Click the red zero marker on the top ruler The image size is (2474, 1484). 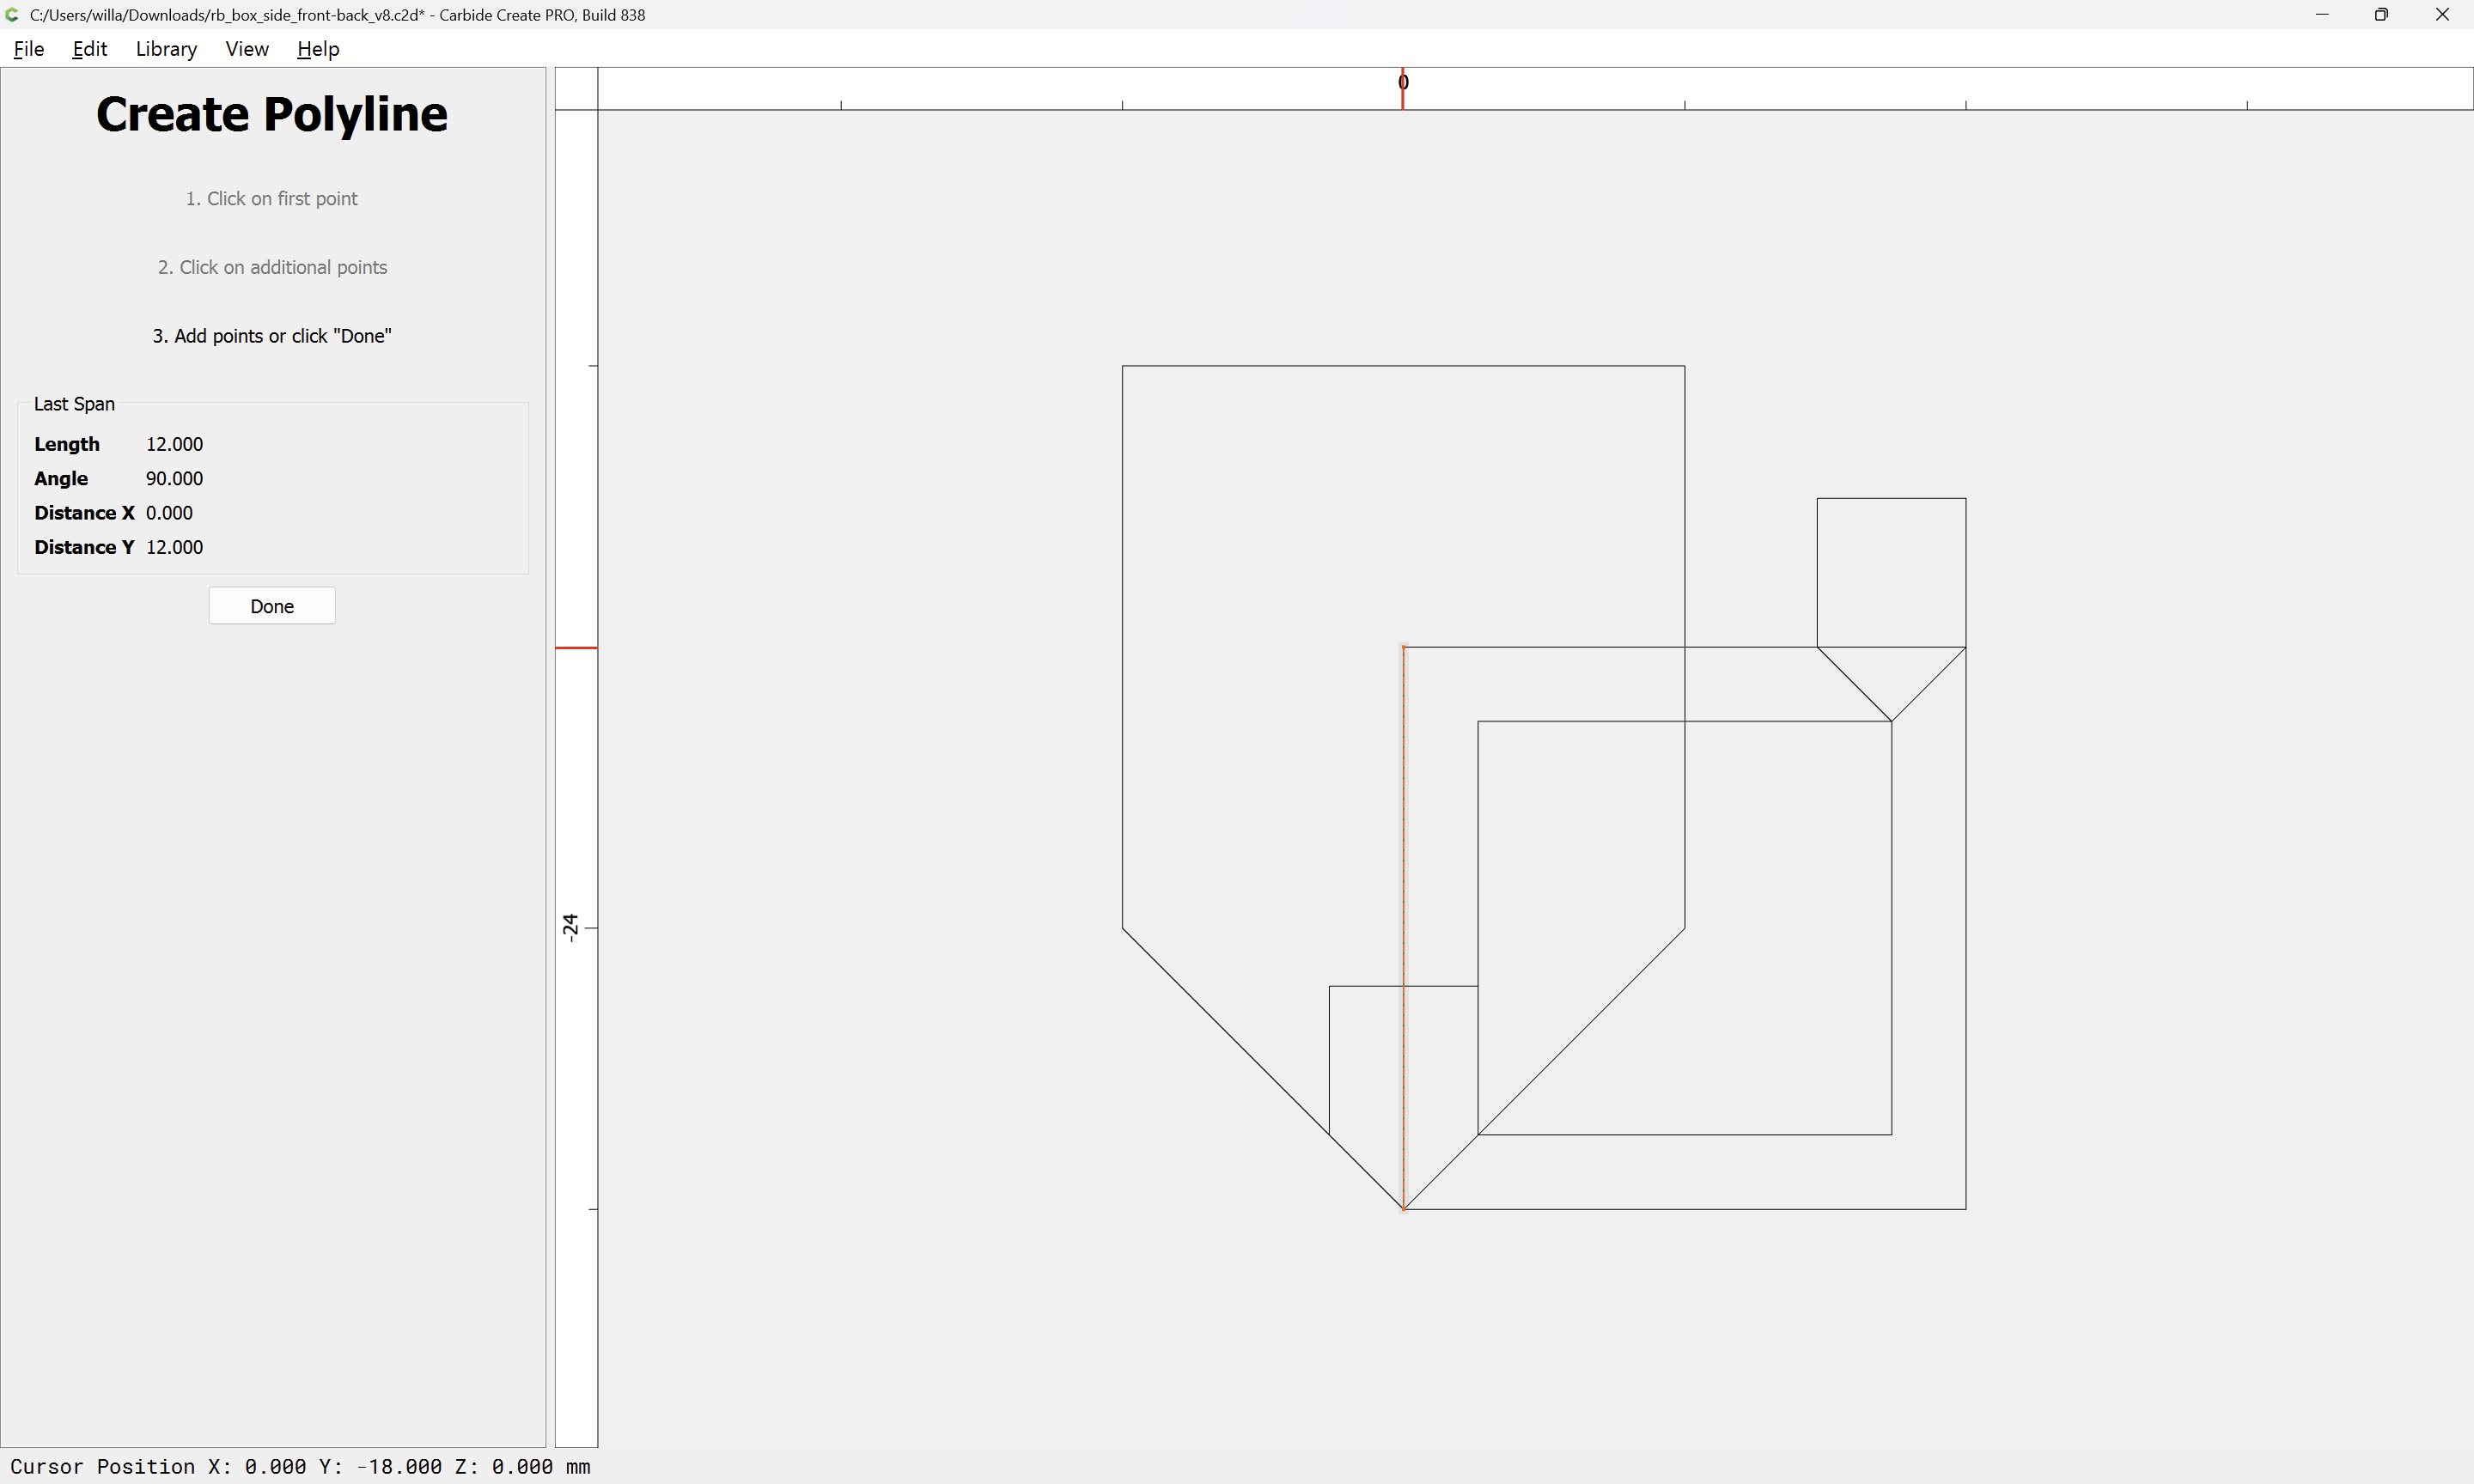[1403, 88]
